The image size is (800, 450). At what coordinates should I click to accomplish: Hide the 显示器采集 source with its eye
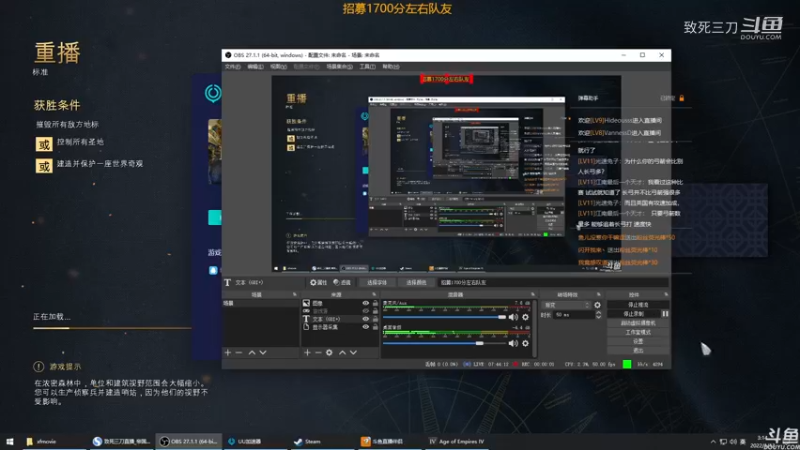coord(365,327)
